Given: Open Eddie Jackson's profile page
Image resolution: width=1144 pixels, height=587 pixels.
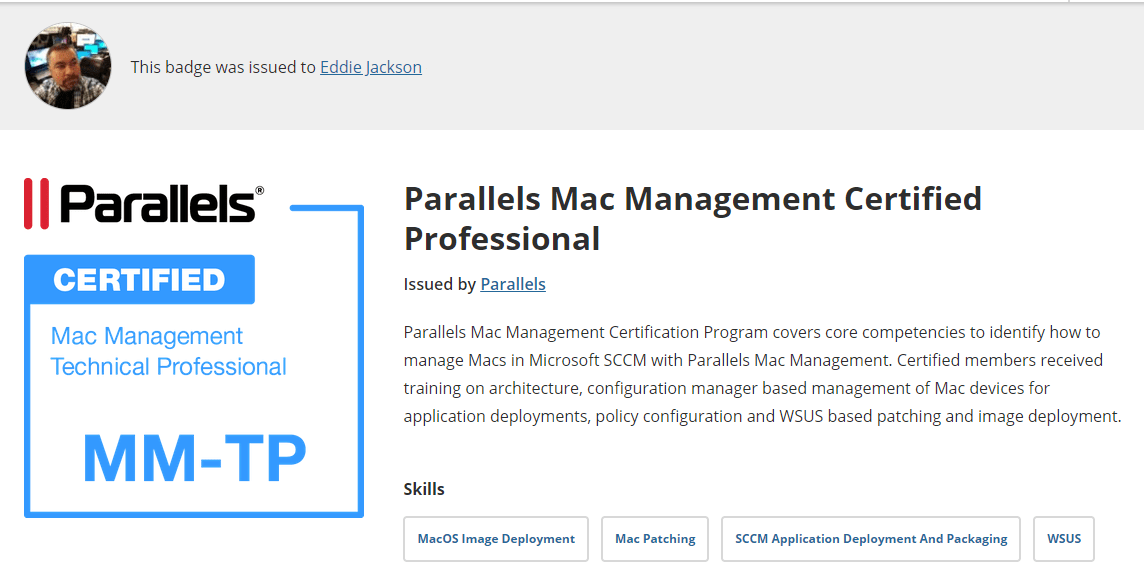Looking at the screenshot, I should pos(371,67).
